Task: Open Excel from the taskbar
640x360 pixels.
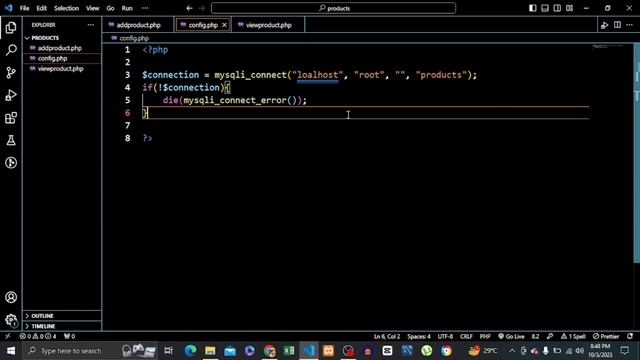Action: (289, 351)
